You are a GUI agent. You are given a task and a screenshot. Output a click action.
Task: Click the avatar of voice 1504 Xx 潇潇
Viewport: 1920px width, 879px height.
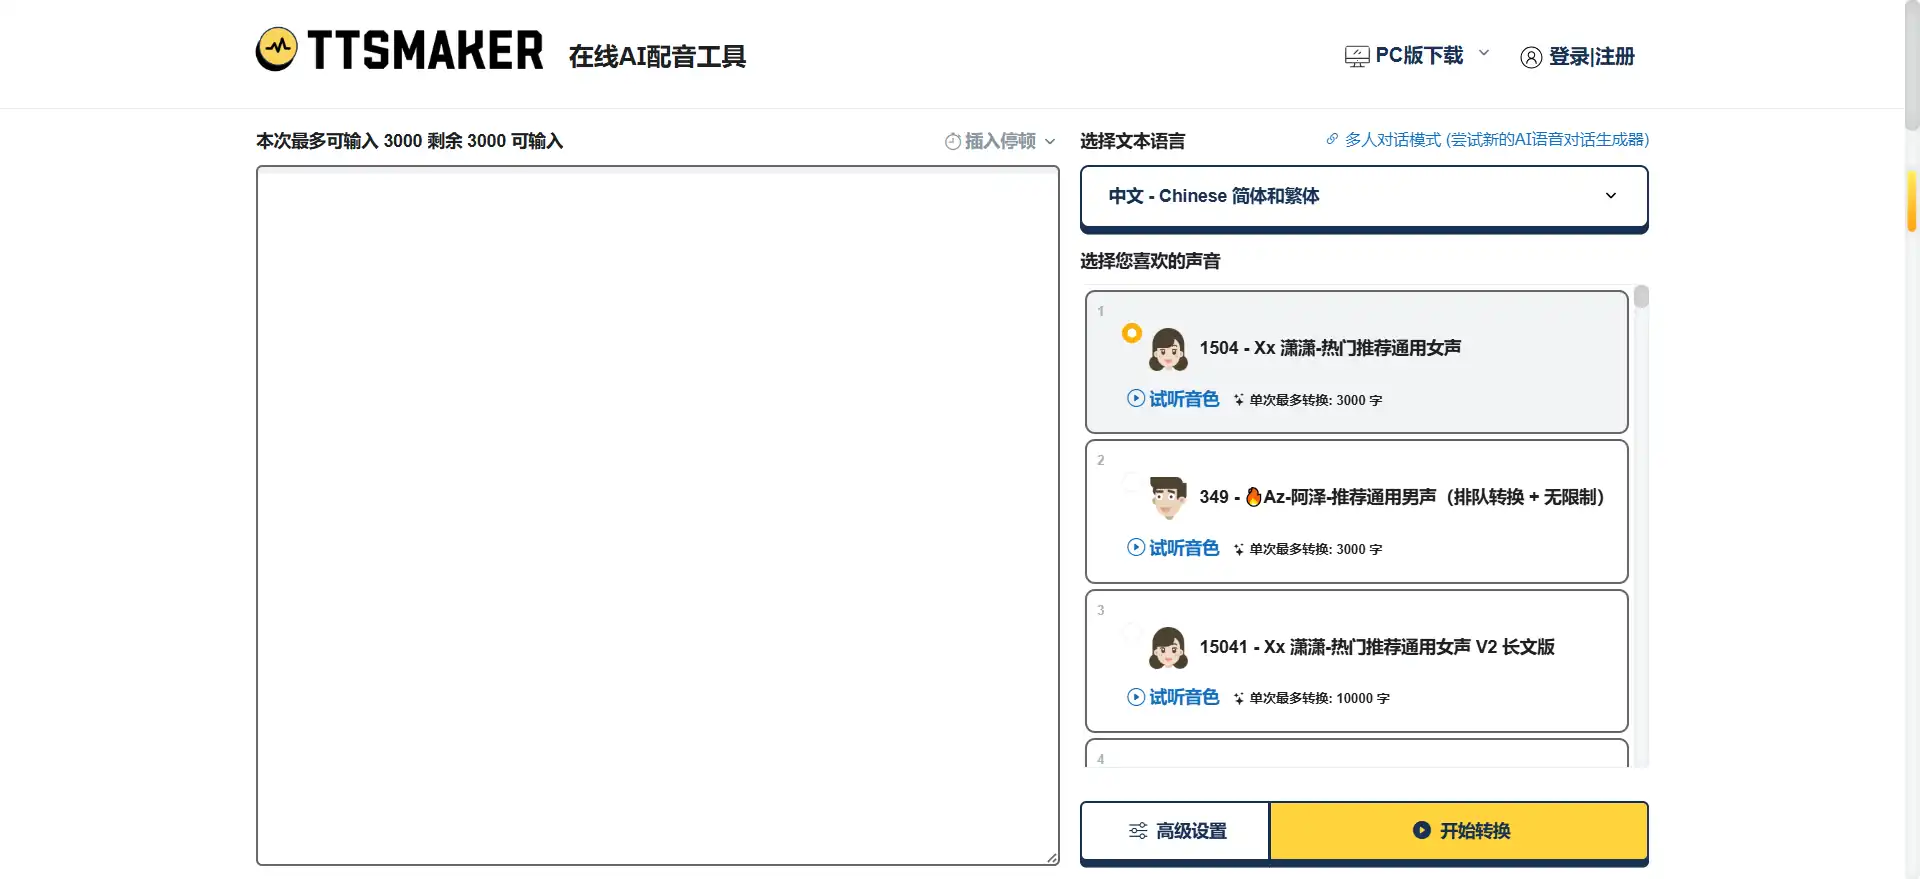point(1168,349)
